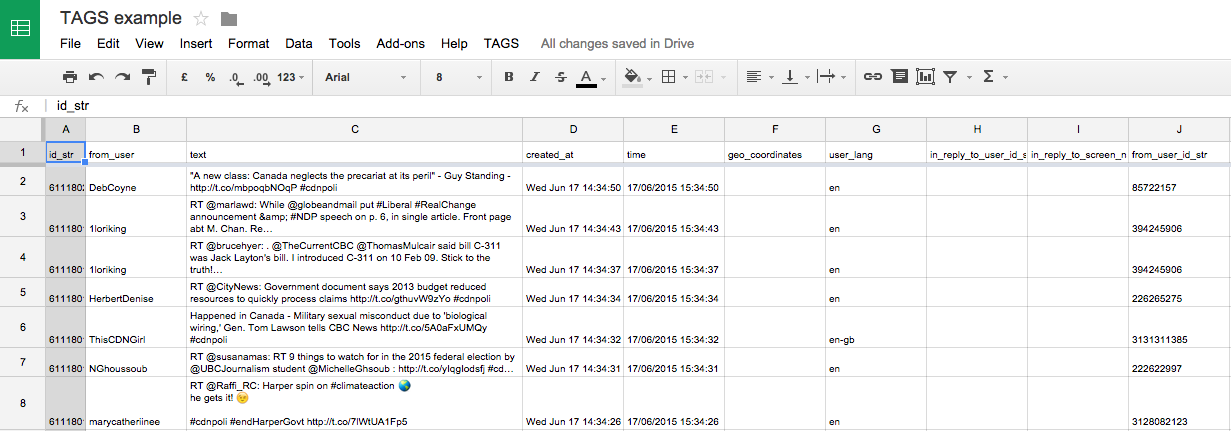Image resolution: width=1231 pixels, height=431 pixels.
Task: Redo the last action
Action: coord(122,76)
